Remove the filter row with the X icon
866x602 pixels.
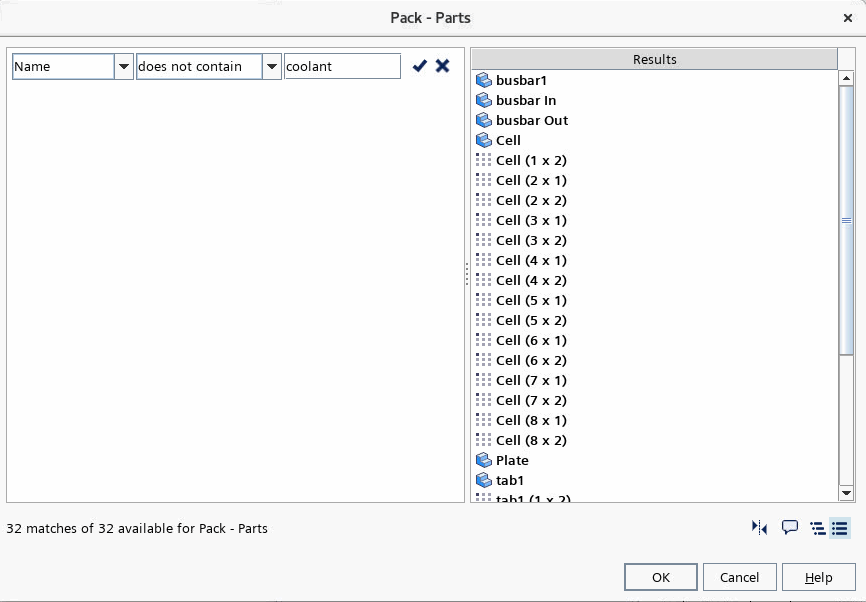pyautogui.click(x=442, y=66)
